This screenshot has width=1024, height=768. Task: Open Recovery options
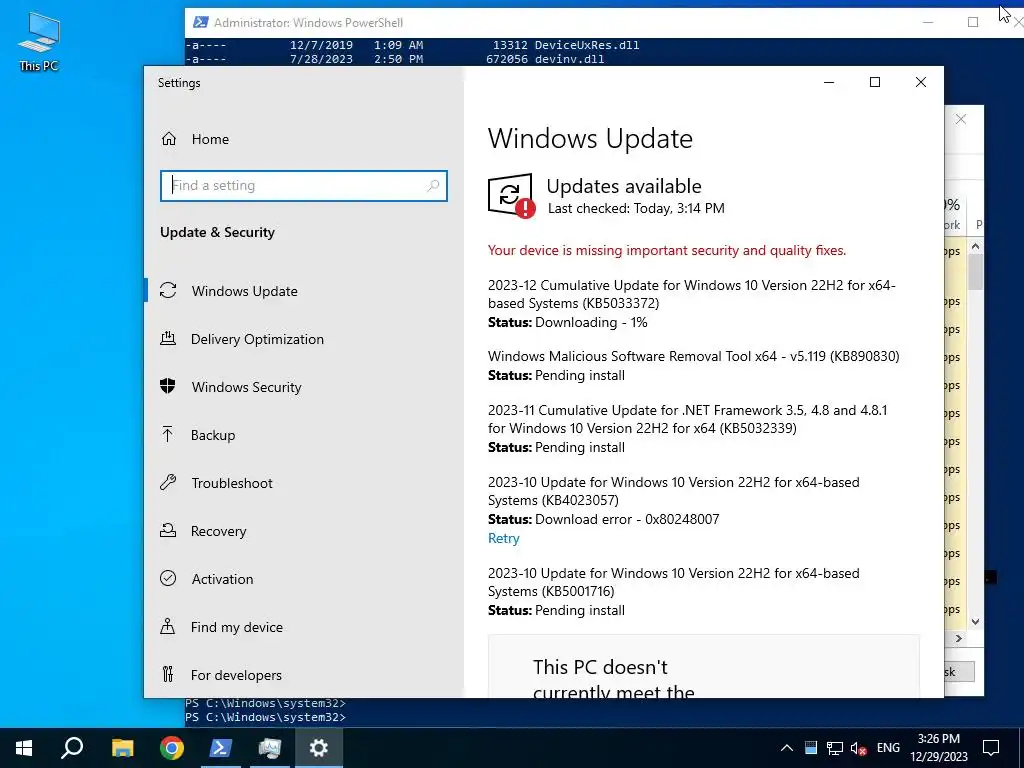218,531
